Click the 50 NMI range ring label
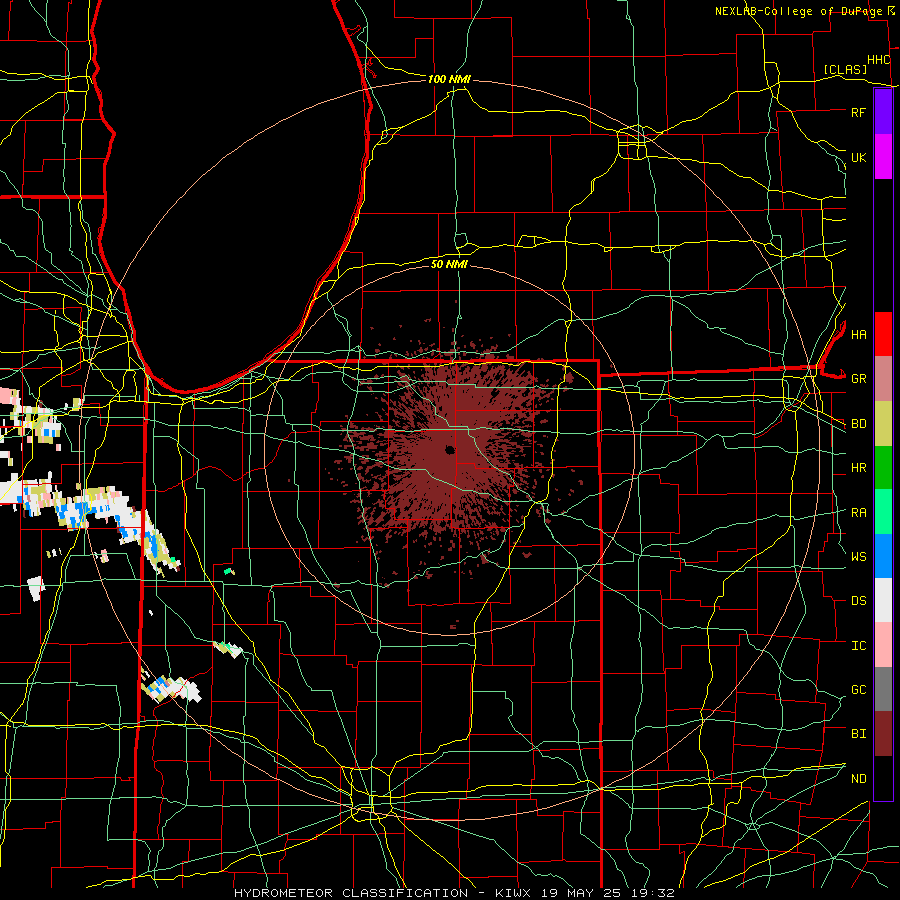Image resolution: width=900 pixels, height=900 pixels. [449, 264]
